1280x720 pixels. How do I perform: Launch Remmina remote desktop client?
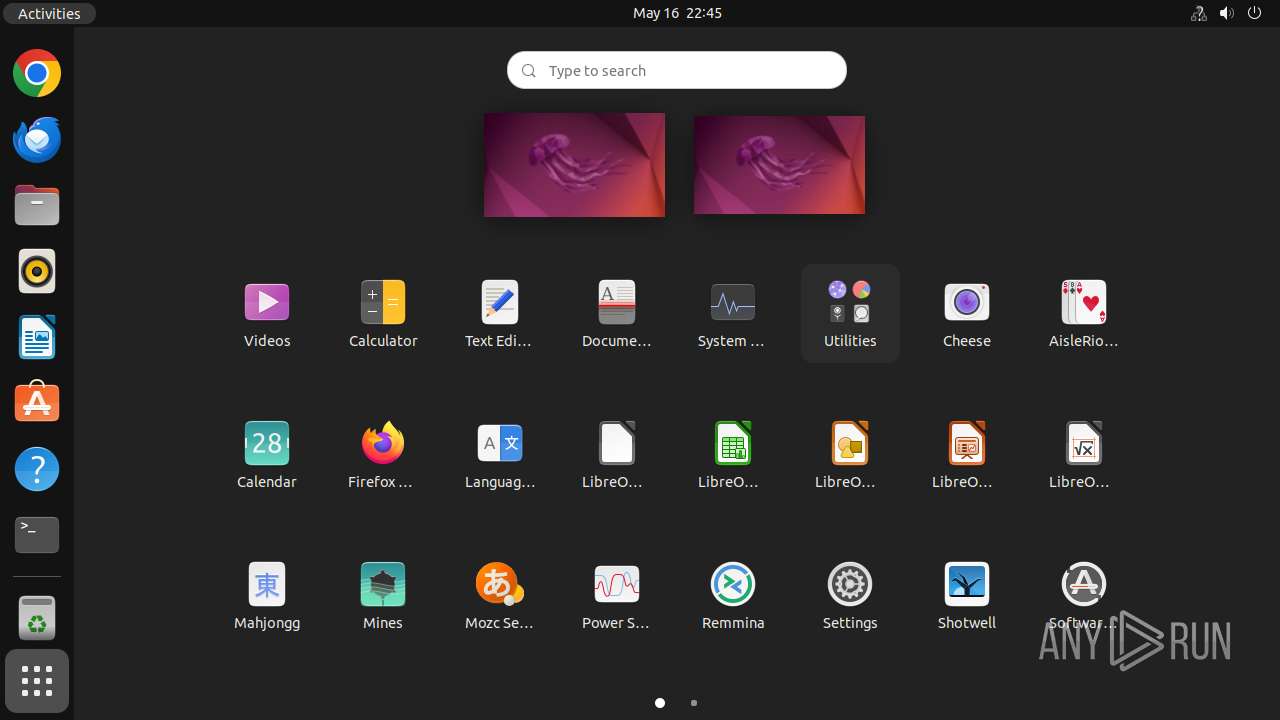tap(733, 595)
